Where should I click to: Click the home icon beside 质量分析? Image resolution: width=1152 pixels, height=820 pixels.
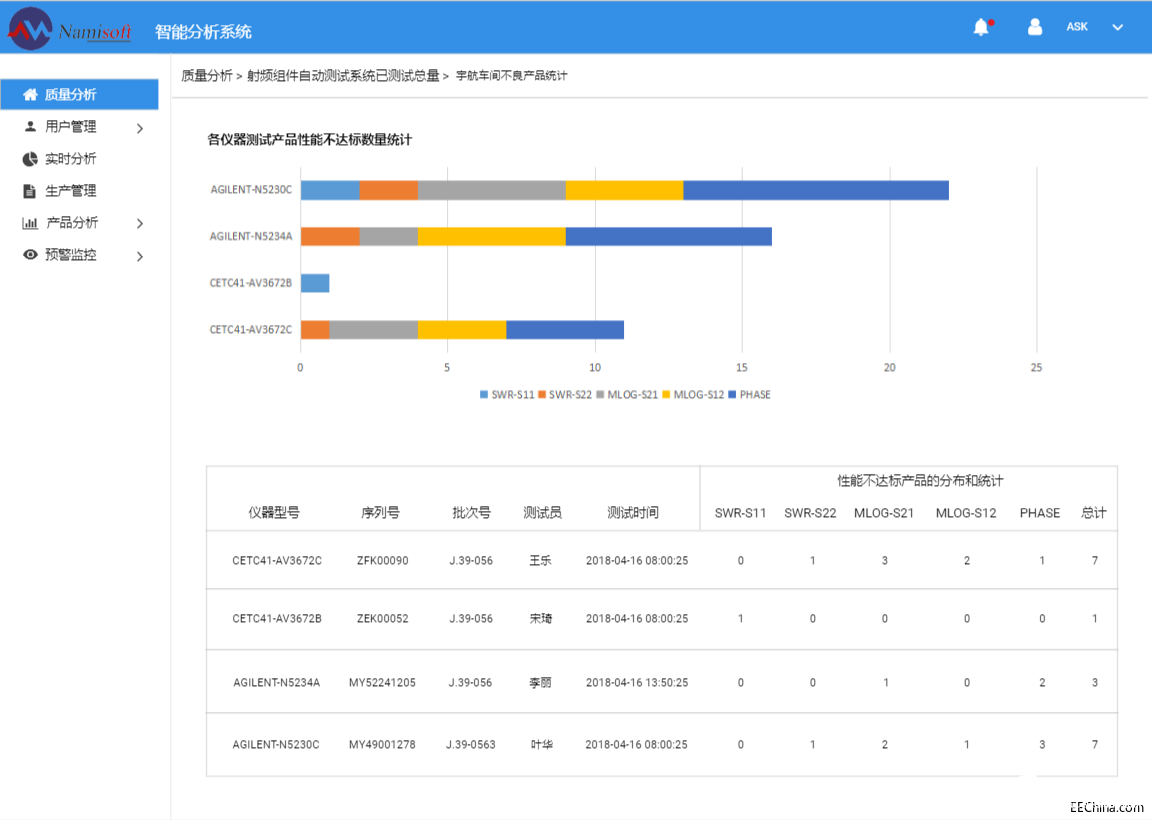pos(30,95)
